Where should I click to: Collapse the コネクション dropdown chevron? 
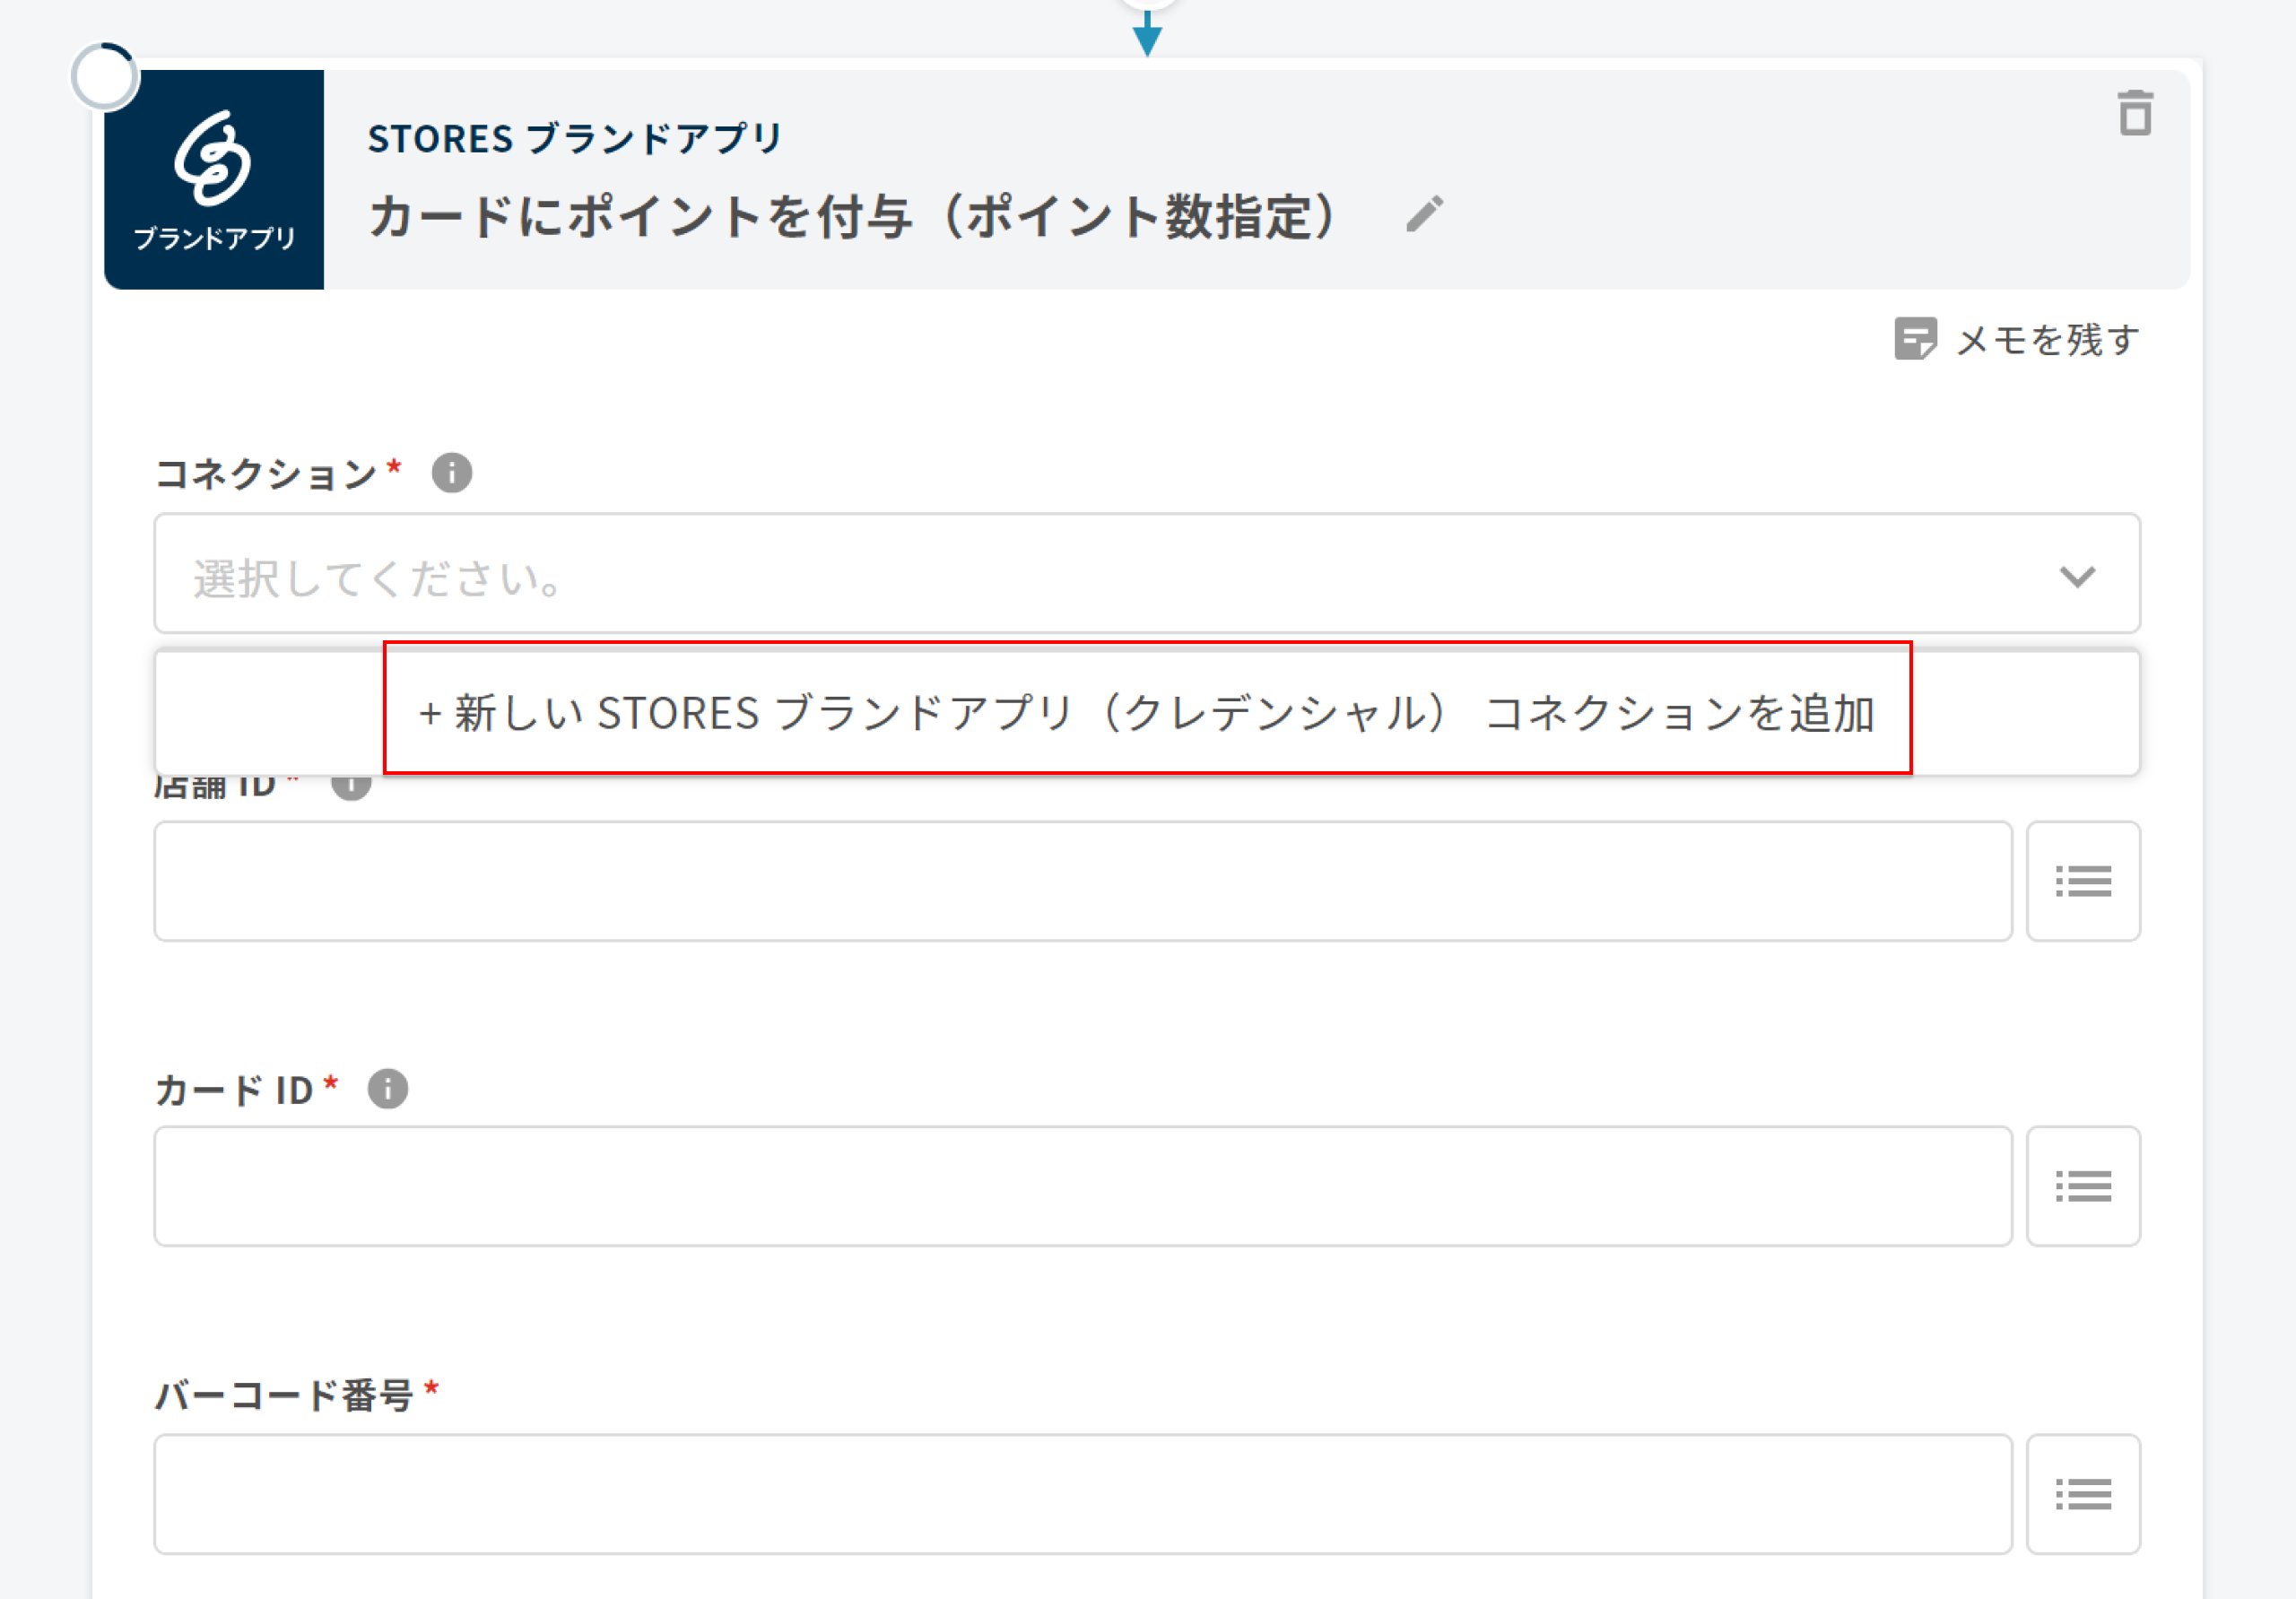tap(2077, 576)
